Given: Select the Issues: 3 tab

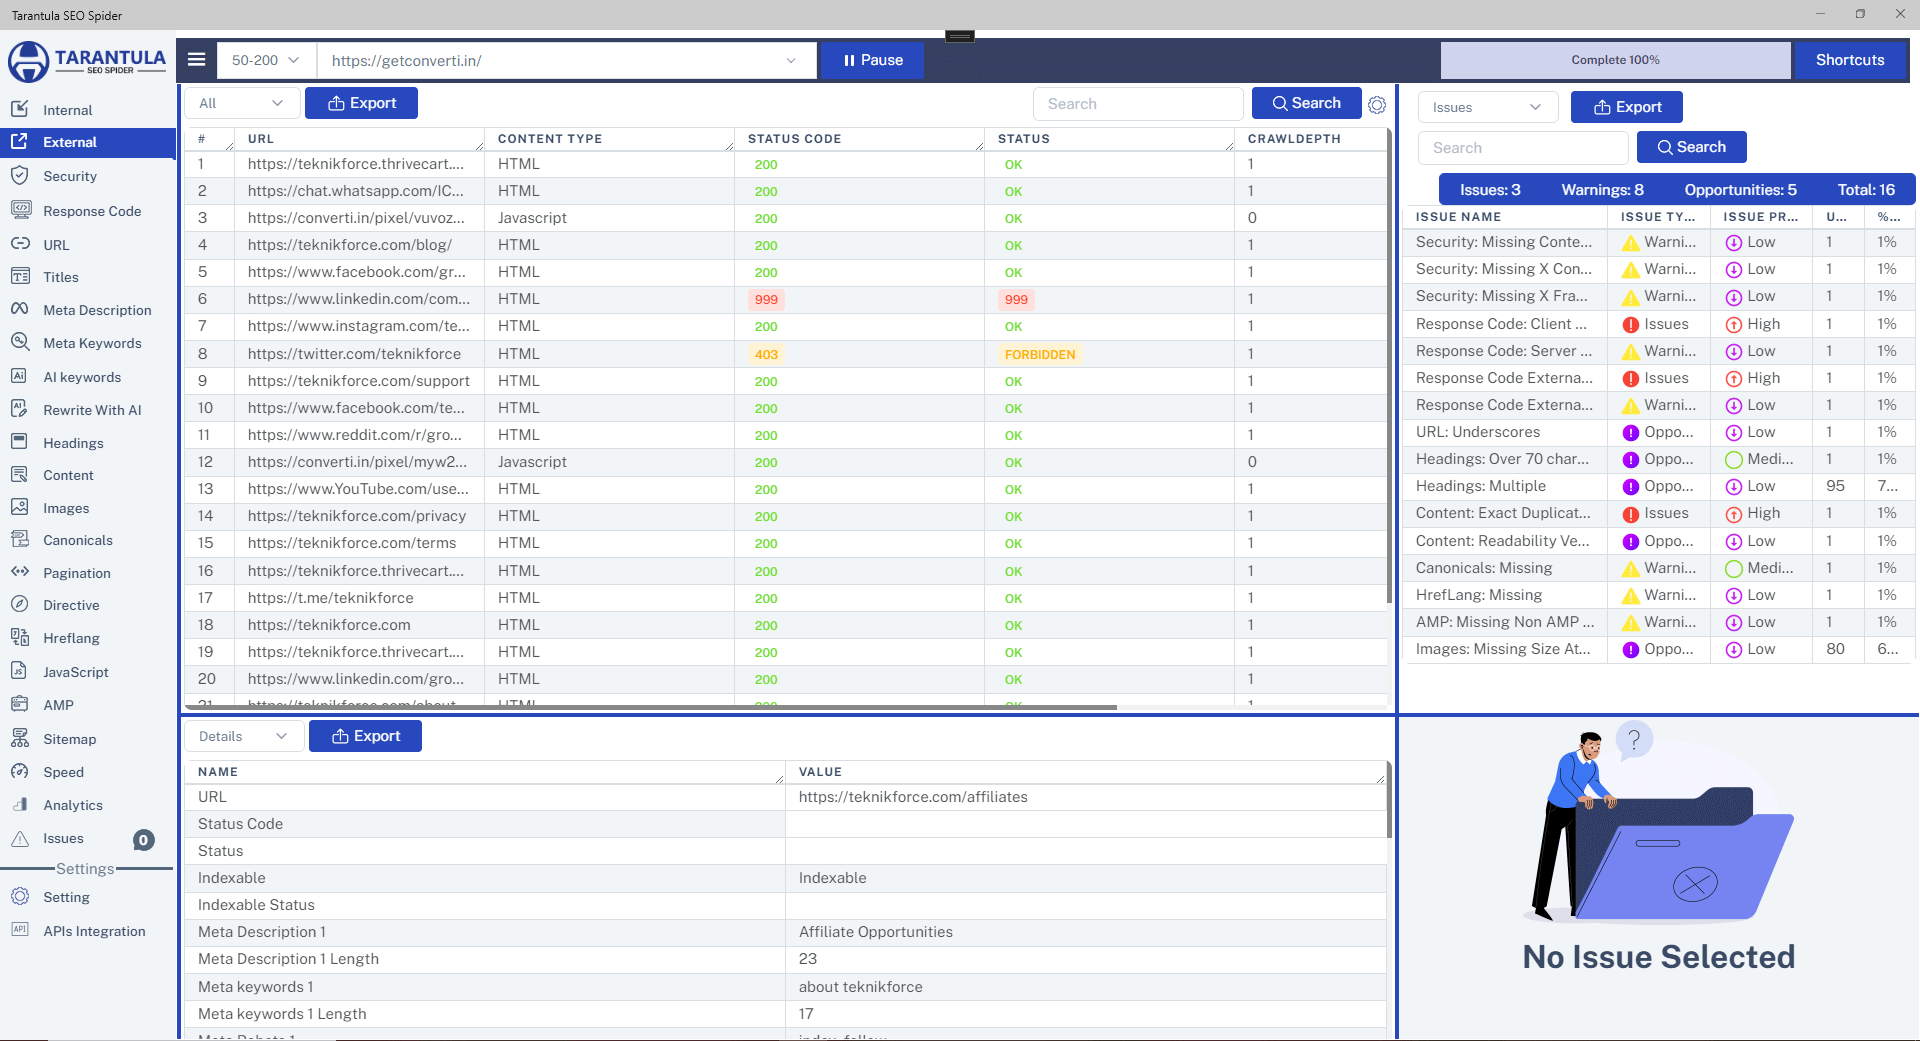Looking at the screenshot, I should tap(1490, 190).
